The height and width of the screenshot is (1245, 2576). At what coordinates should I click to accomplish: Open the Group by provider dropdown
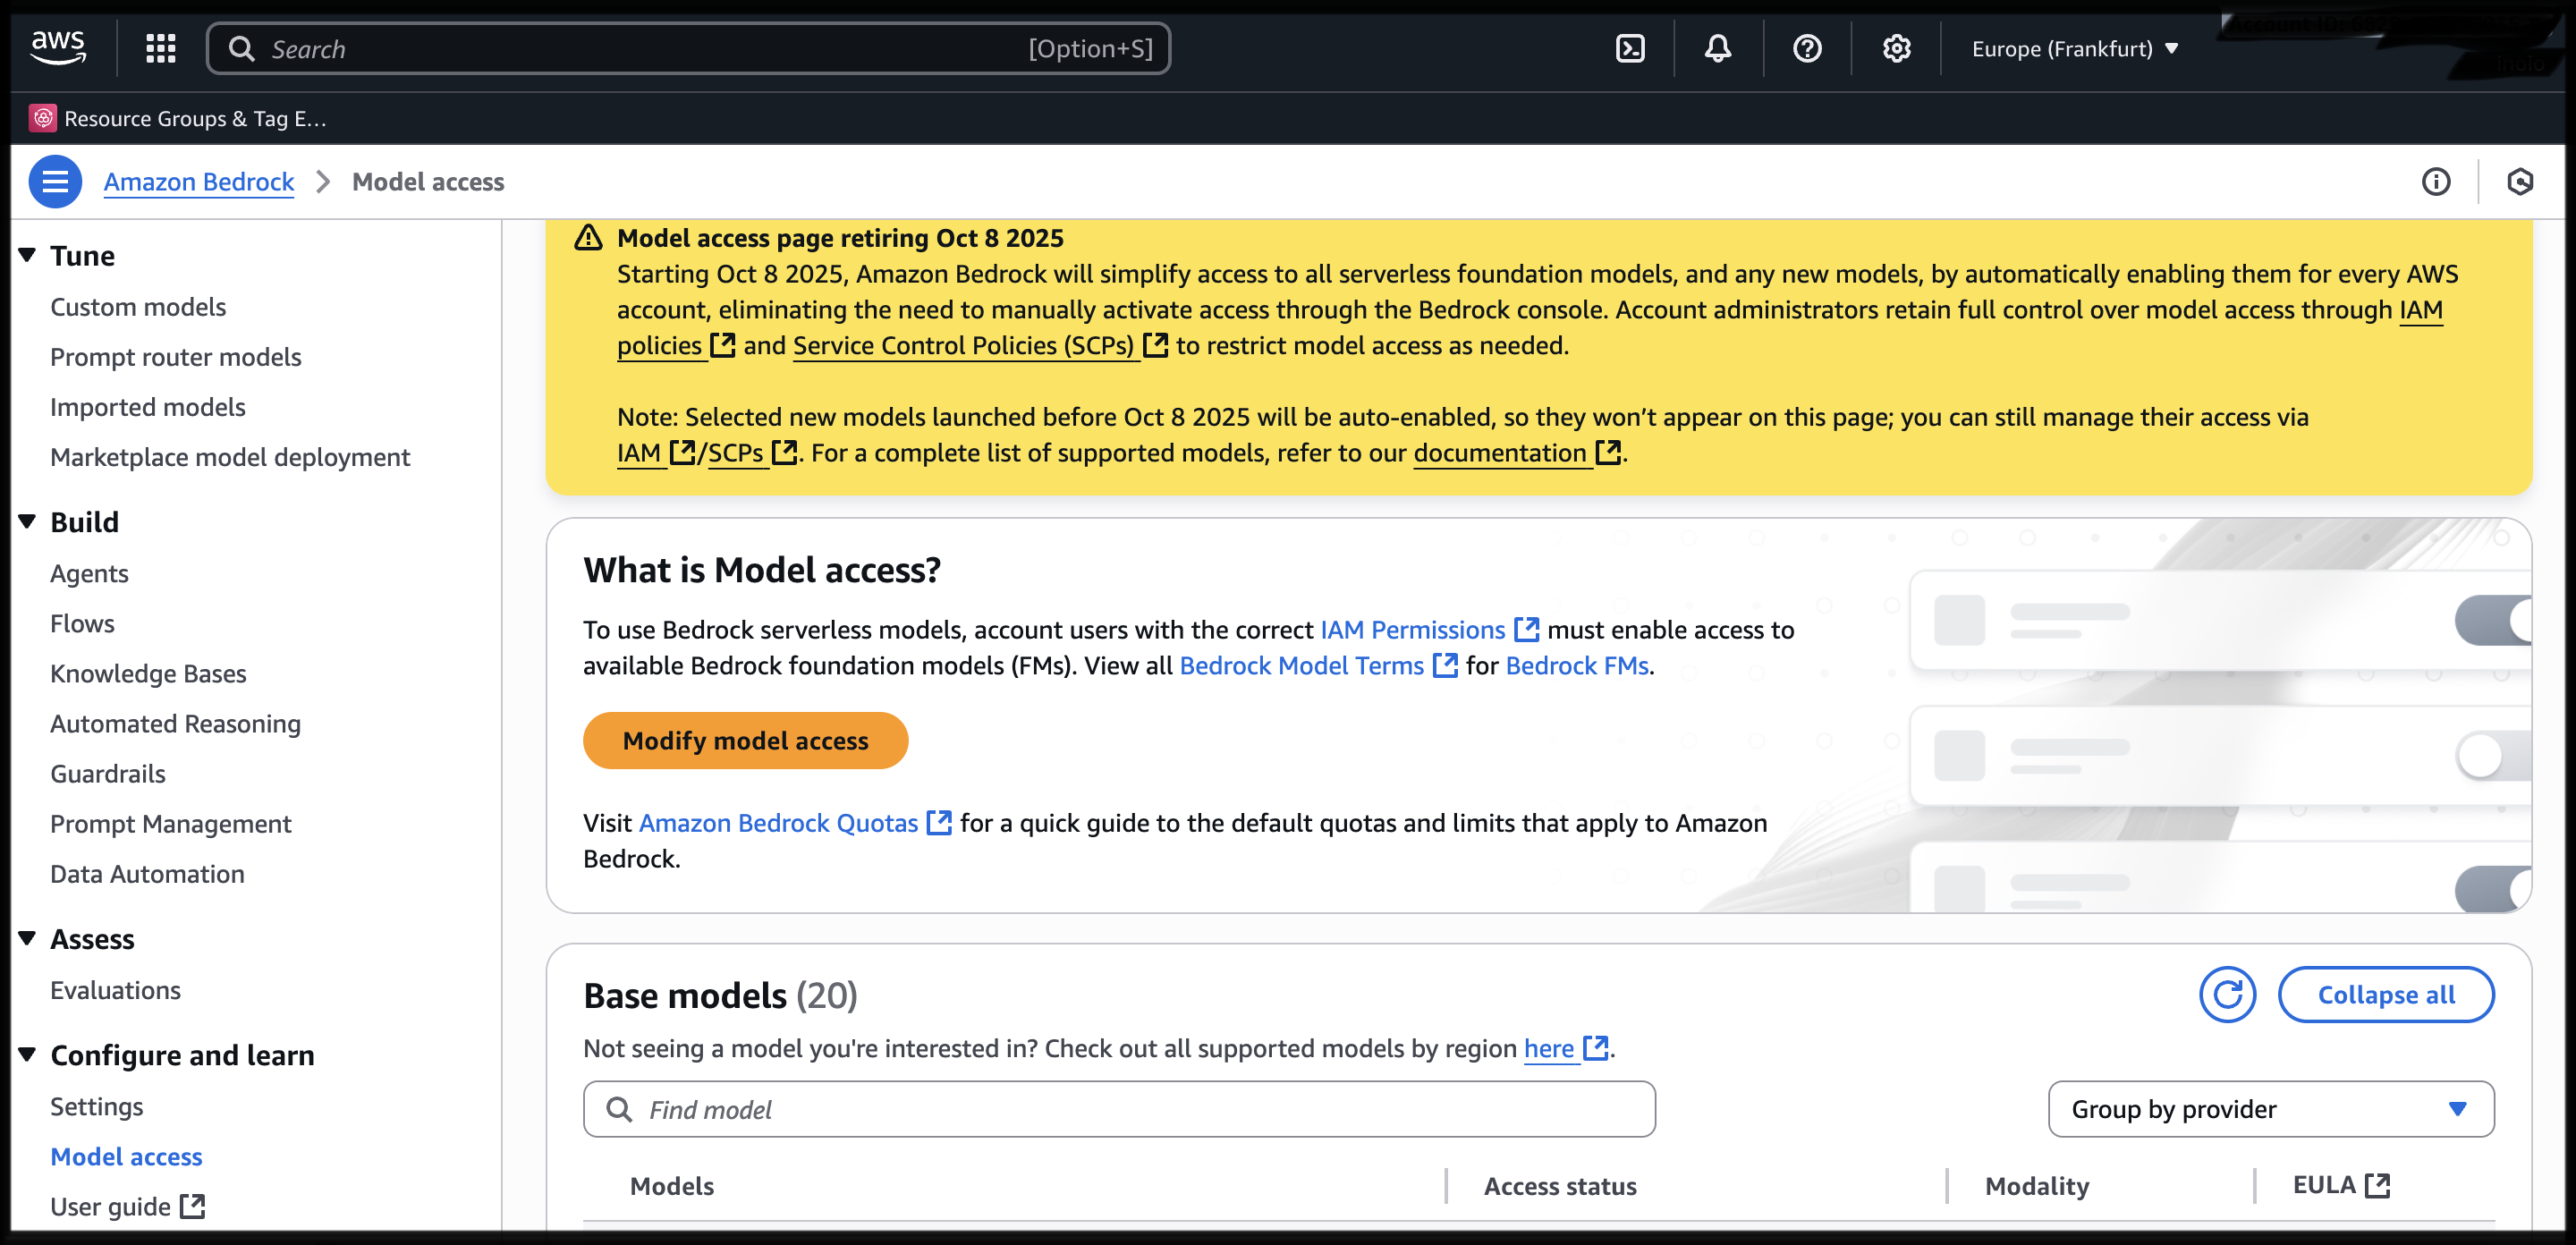[2269, 1109]
